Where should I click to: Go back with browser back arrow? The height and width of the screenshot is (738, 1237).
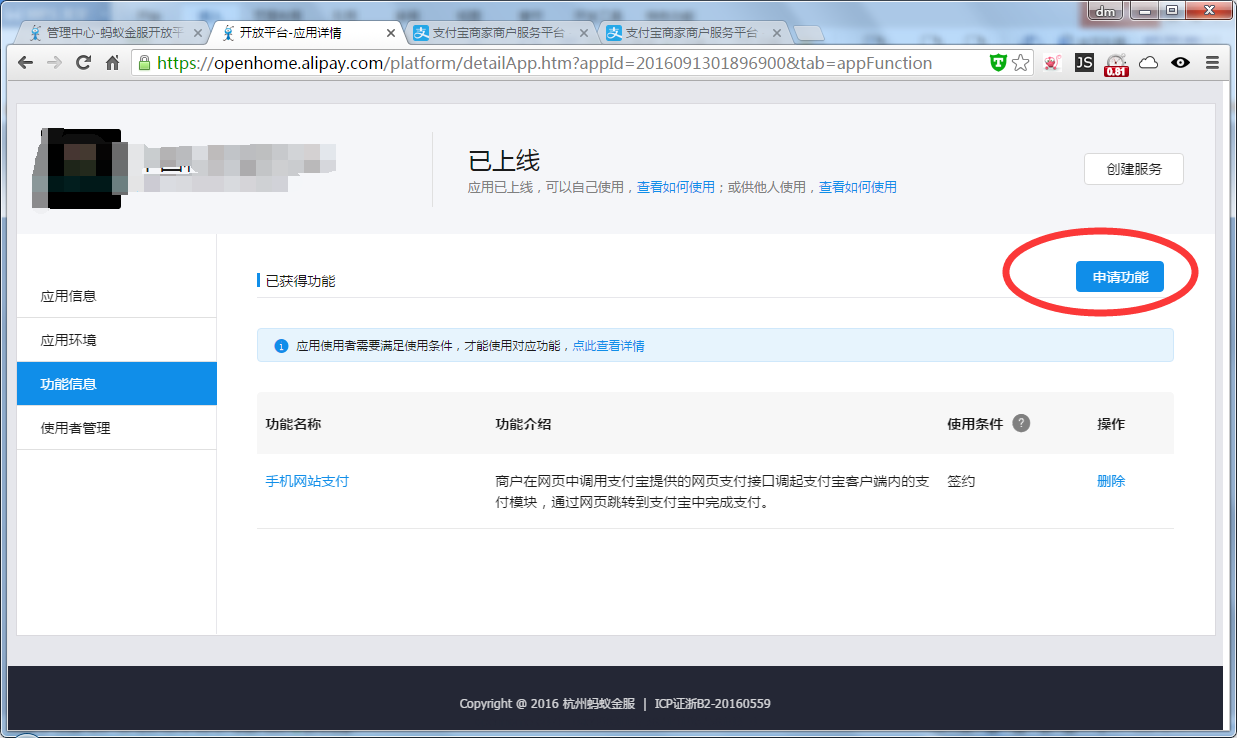(x=26, y=62)
